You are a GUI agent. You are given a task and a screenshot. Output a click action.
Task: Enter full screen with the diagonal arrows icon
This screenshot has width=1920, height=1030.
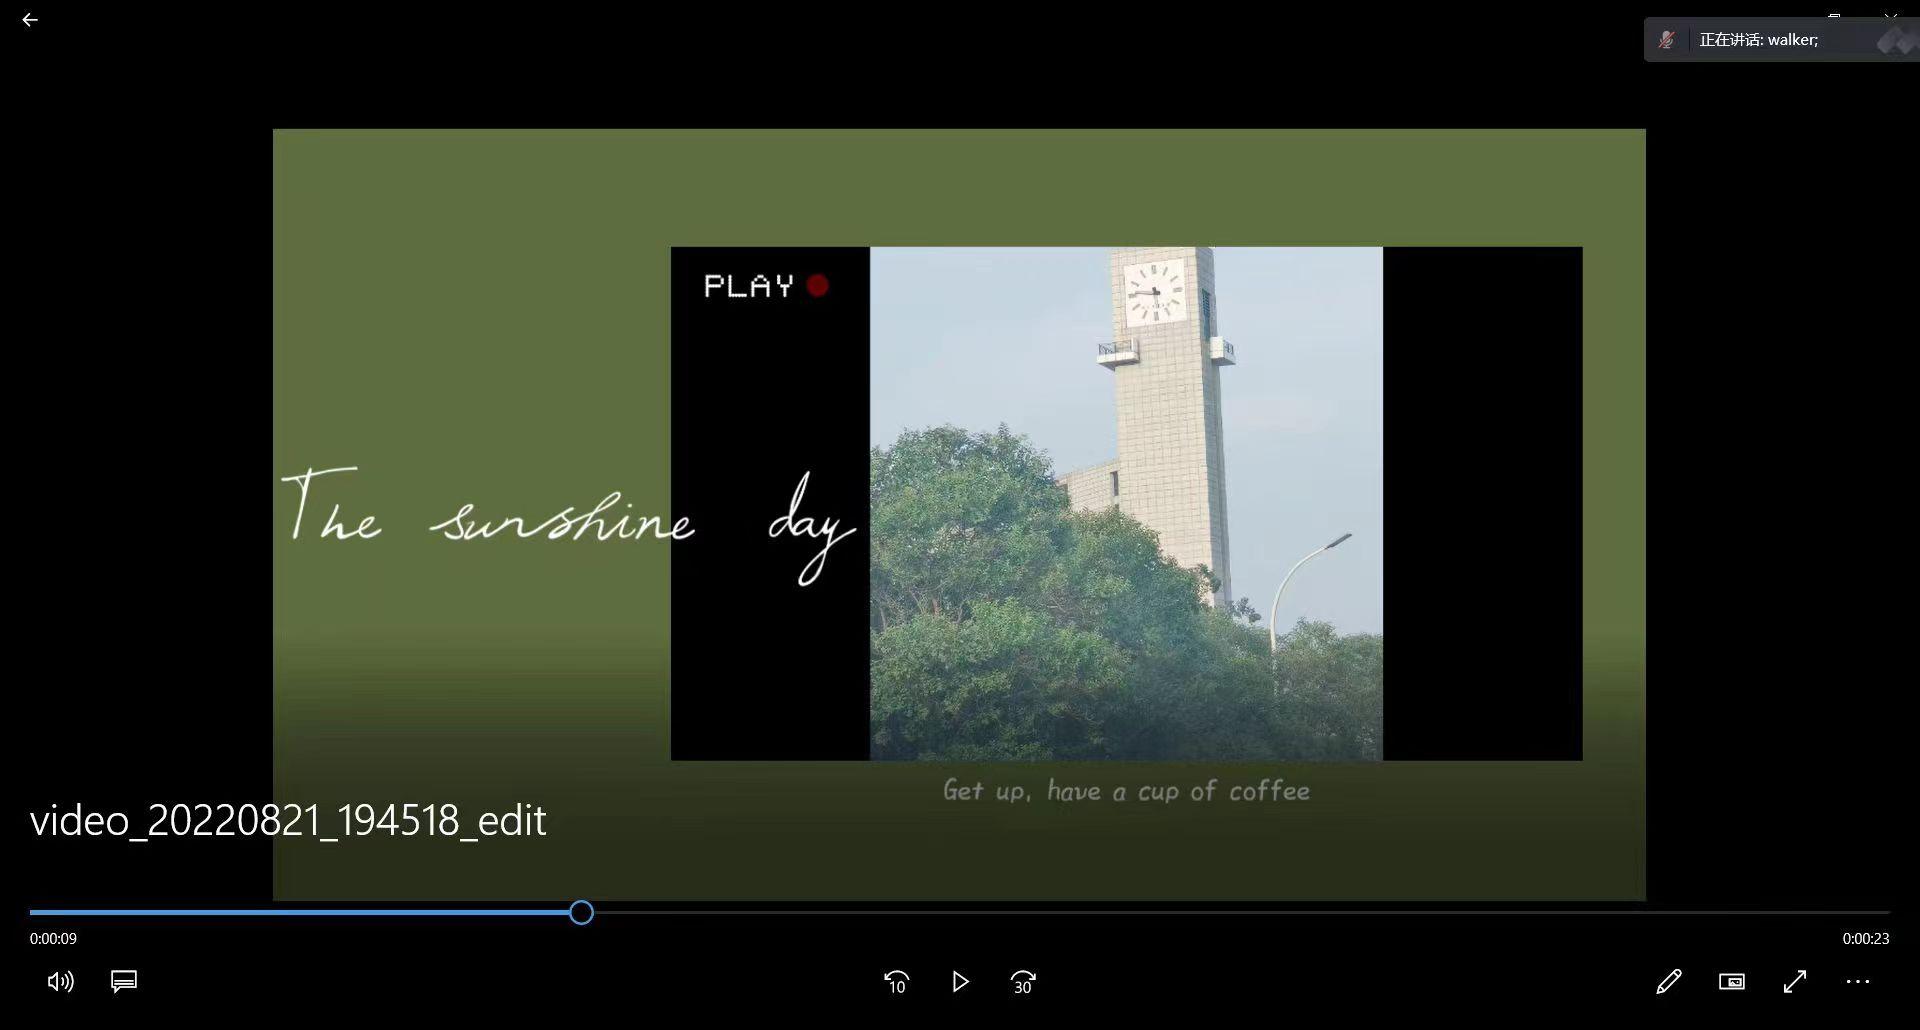(x=1795, y=982)
